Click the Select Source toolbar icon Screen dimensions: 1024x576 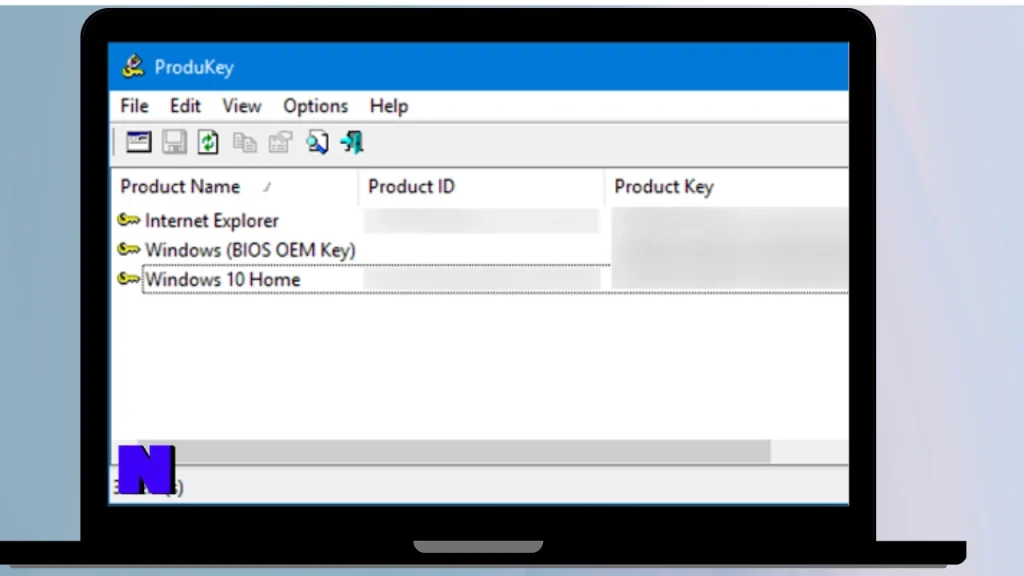[x=138, y=142]
